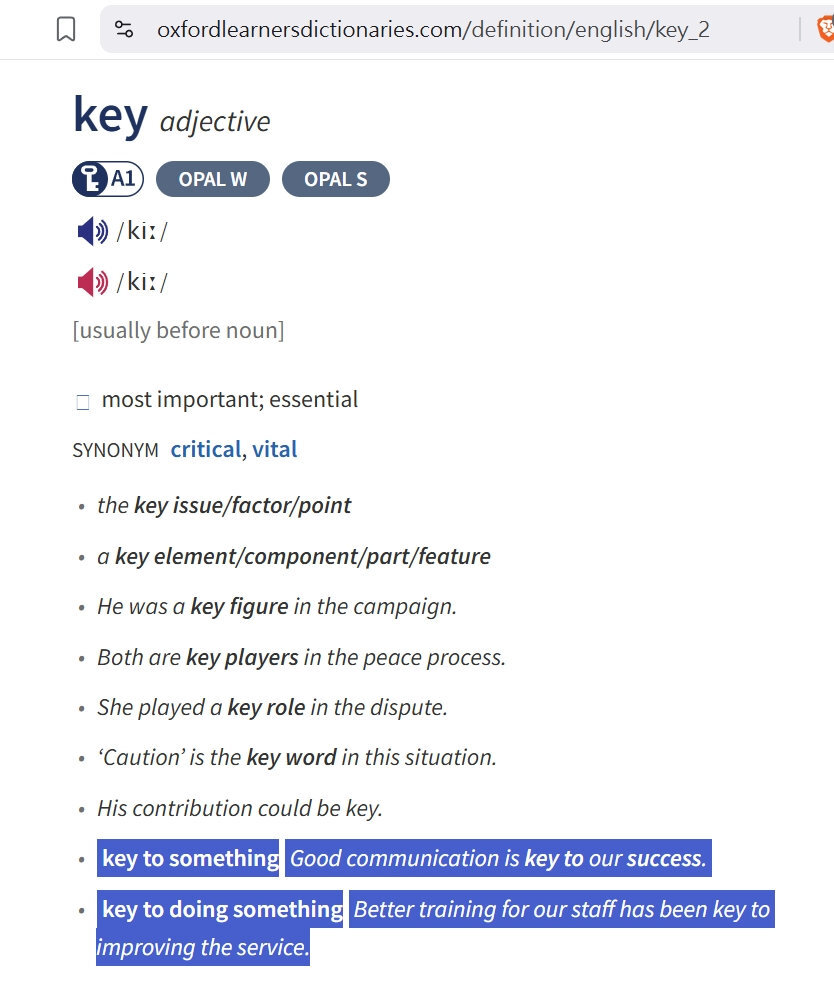
Task: Open site settings icon in address bar
Action: (x=124, y=29)
